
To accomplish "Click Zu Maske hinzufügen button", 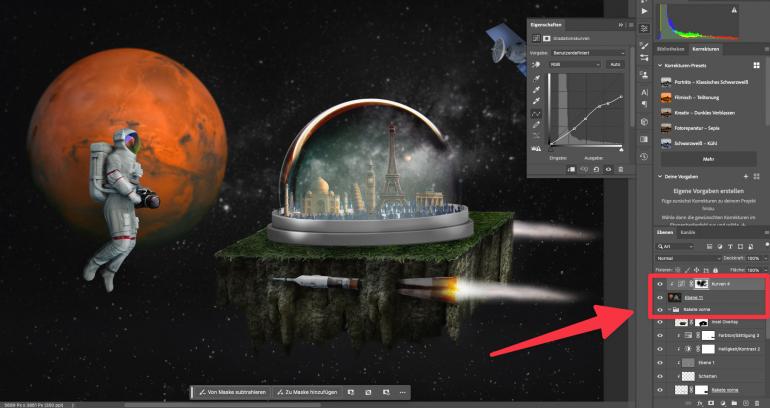I will click(x=306, y=392).
